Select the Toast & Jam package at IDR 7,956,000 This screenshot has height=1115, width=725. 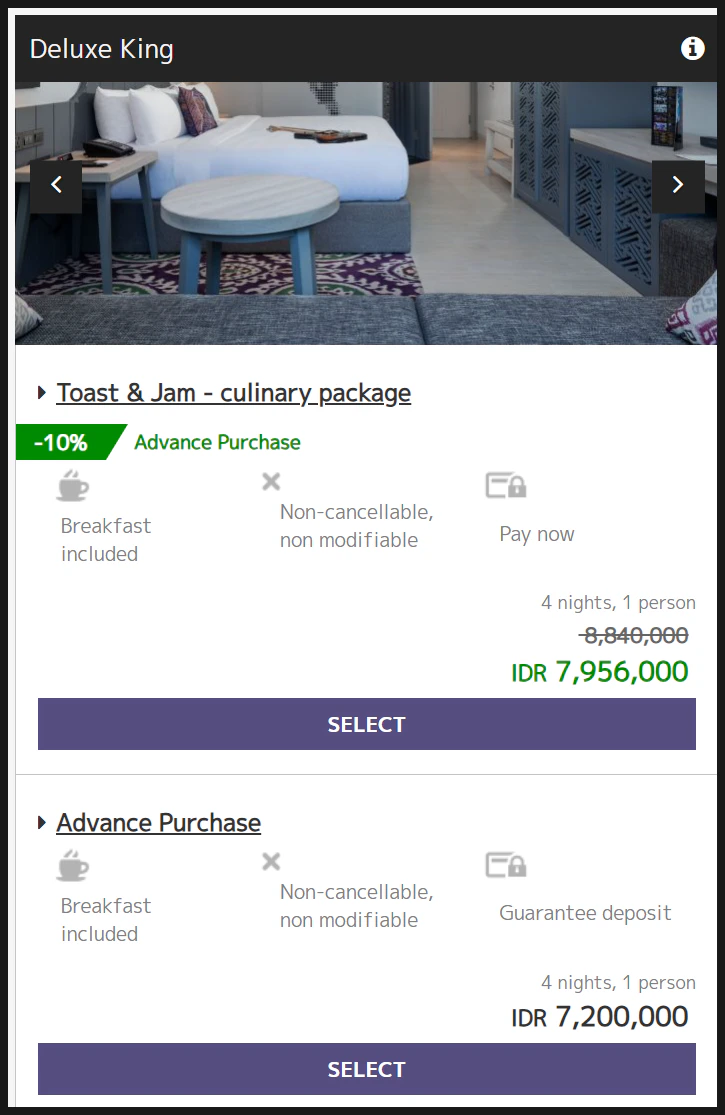point(366,724)
